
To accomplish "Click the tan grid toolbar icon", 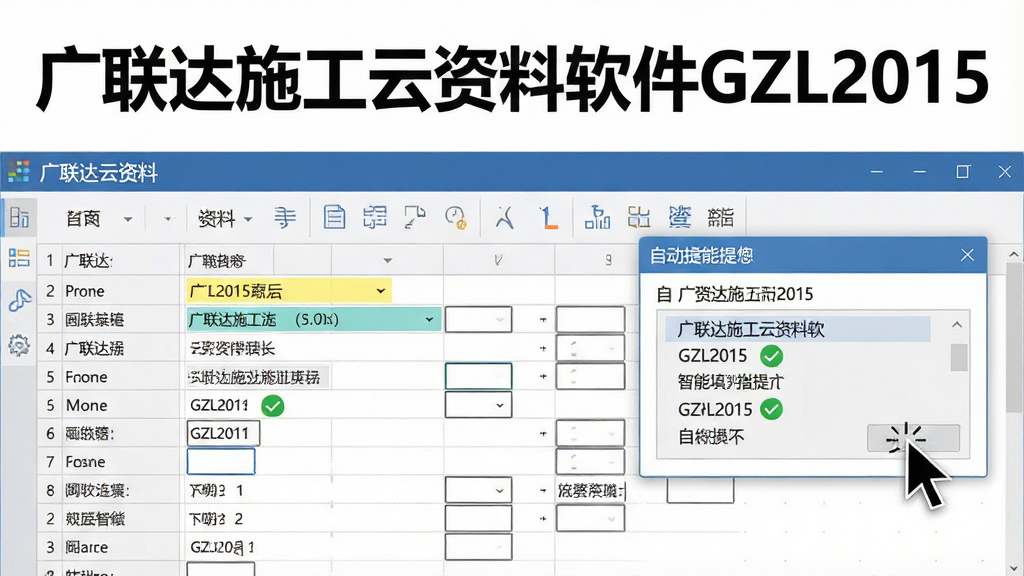I will 639,217.
